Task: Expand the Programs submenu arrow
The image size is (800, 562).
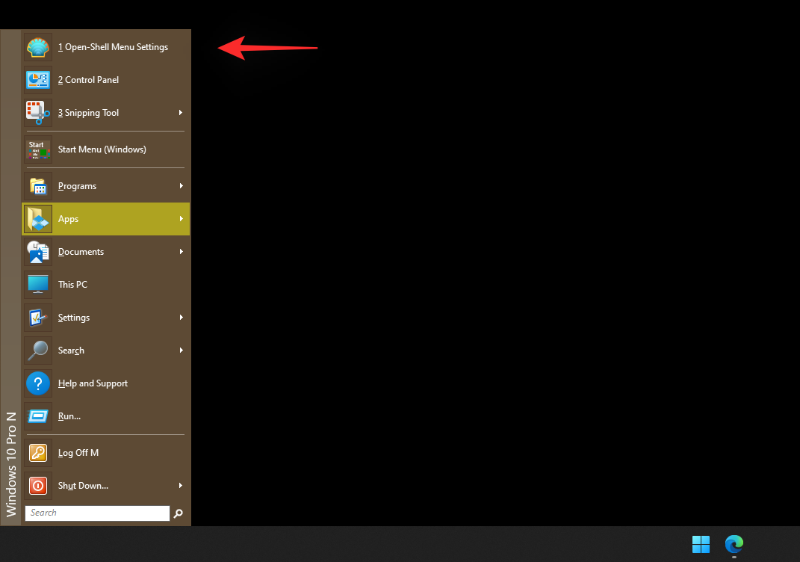Action: [x=181, y=186]
